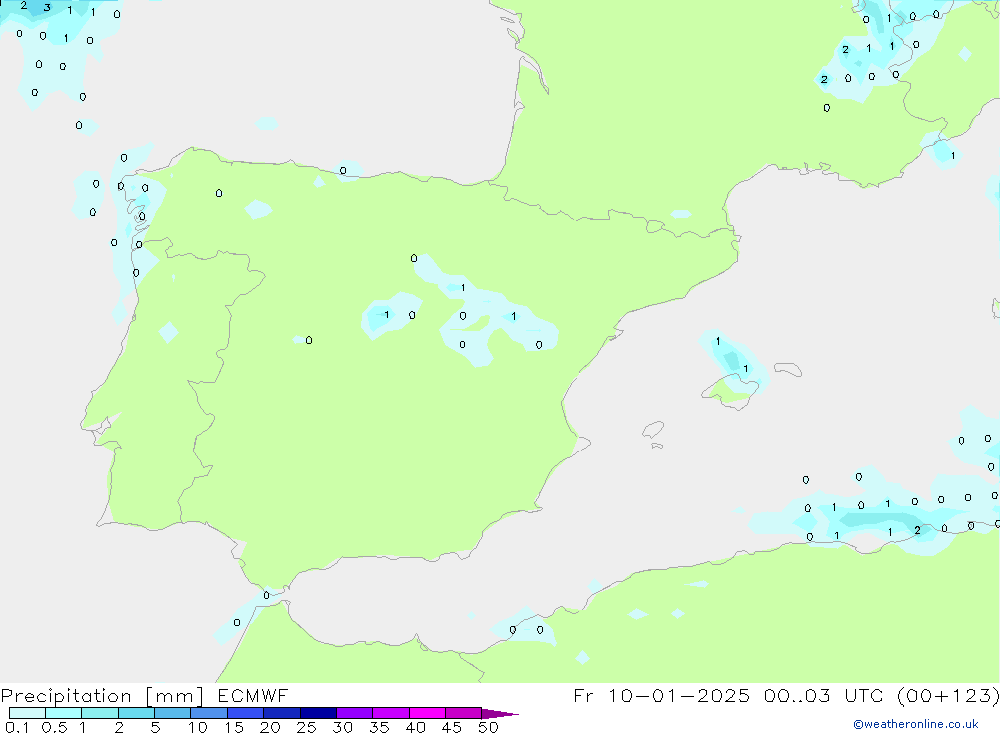Click the '[mm]' unit label
Screen dimensions: 1000x733
(x=174, y=696)
